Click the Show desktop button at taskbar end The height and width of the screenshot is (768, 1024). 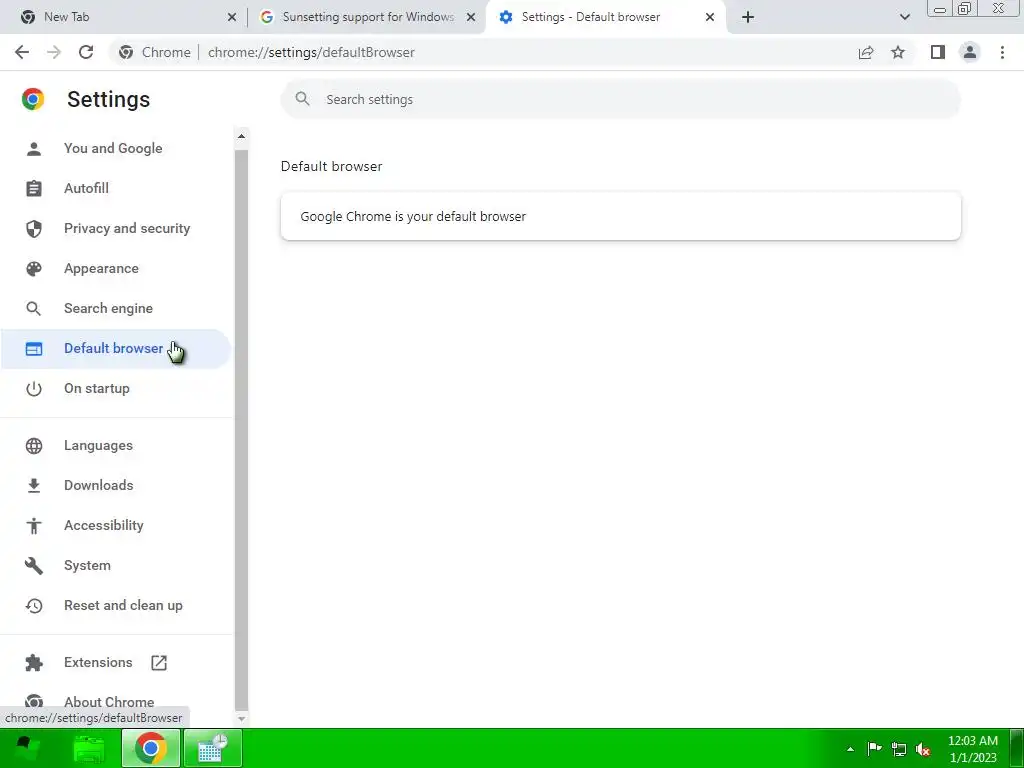click(1017, 748)
